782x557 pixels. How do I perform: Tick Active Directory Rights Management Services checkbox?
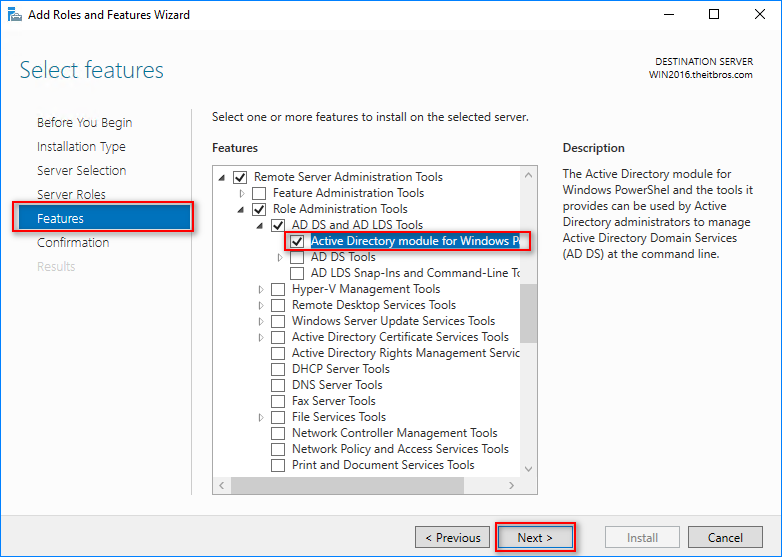(x=278, y=353)
